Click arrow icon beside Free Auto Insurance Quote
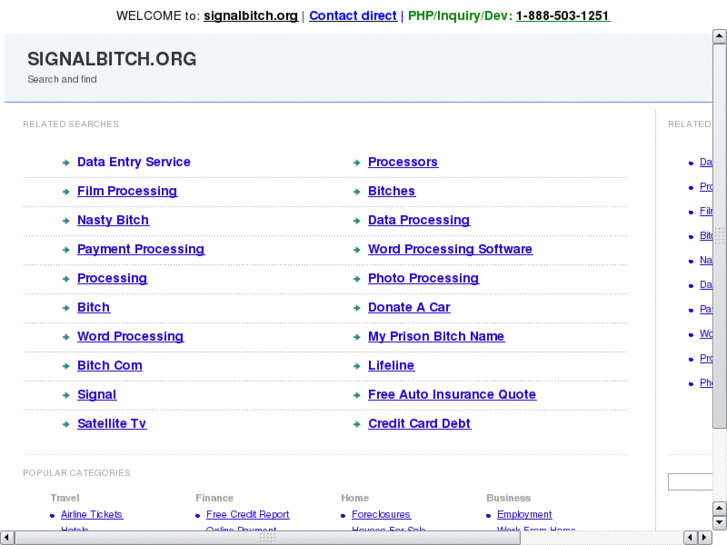727x545 pixels. click(x=357, y=396)
